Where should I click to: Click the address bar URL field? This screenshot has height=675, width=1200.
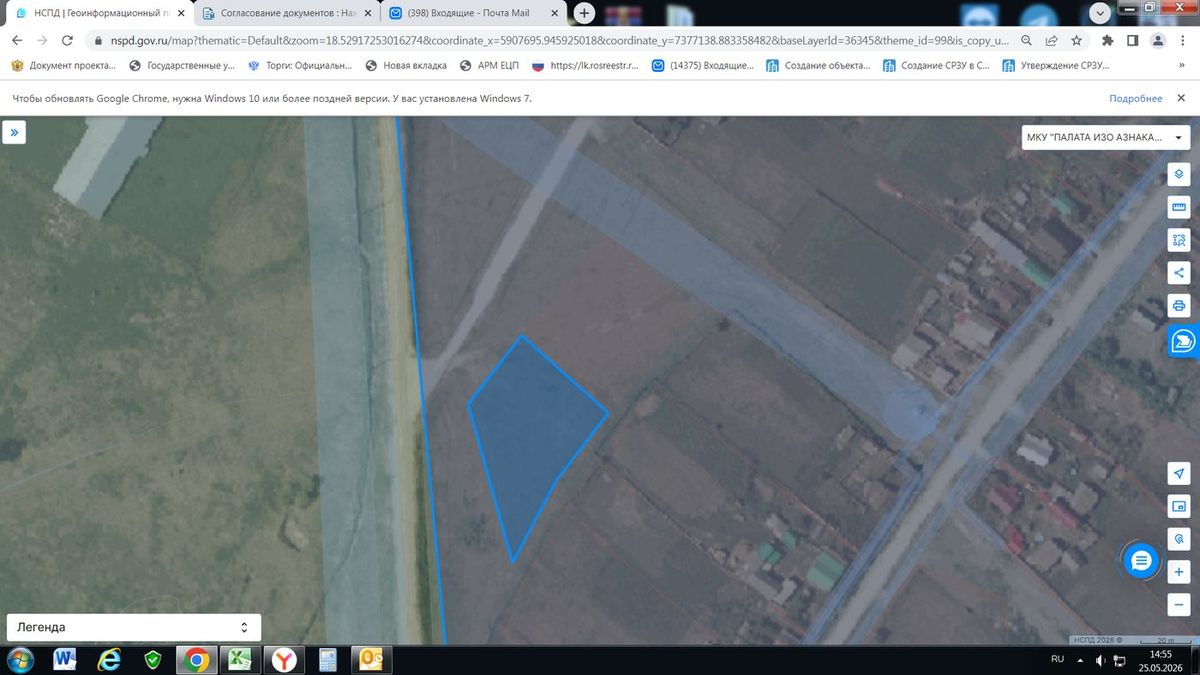point(560,41)
